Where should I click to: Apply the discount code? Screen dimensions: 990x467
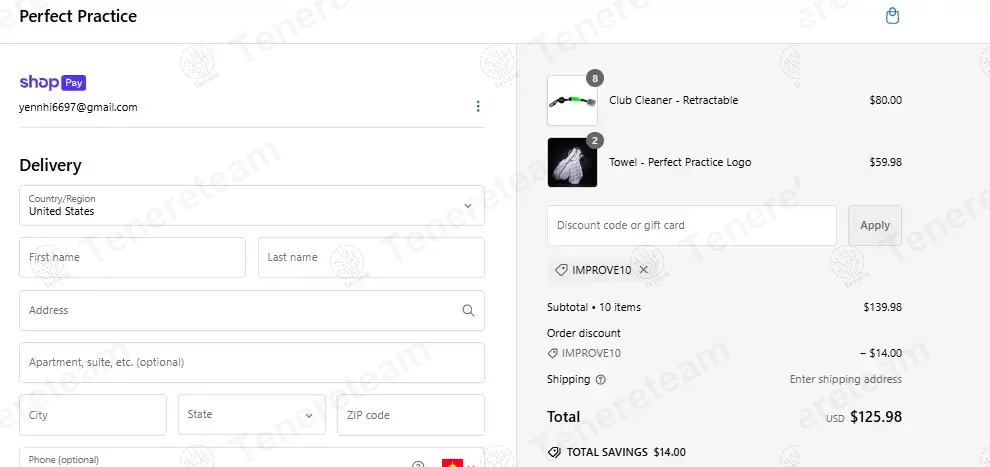click(x=874, y=225)
